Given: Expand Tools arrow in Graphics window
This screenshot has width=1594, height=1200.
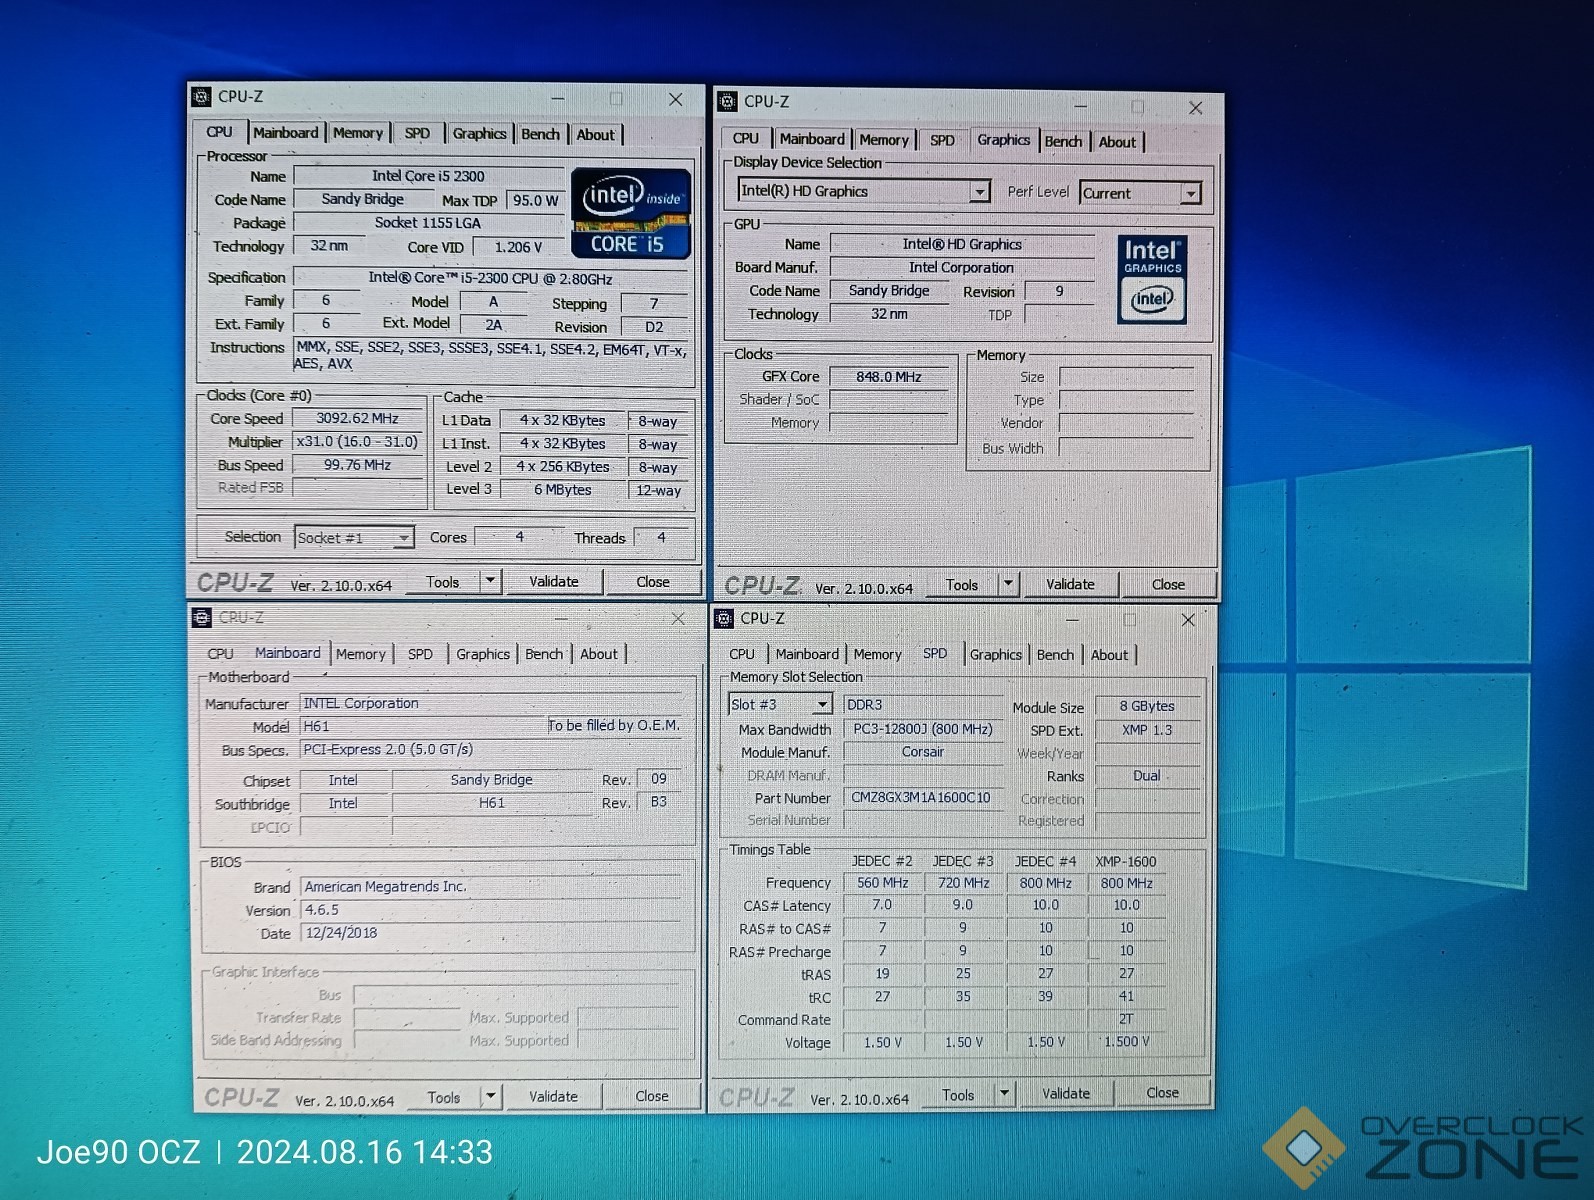Looking at the screenshot, I should pyautogui.click(x=1008, y=584).
